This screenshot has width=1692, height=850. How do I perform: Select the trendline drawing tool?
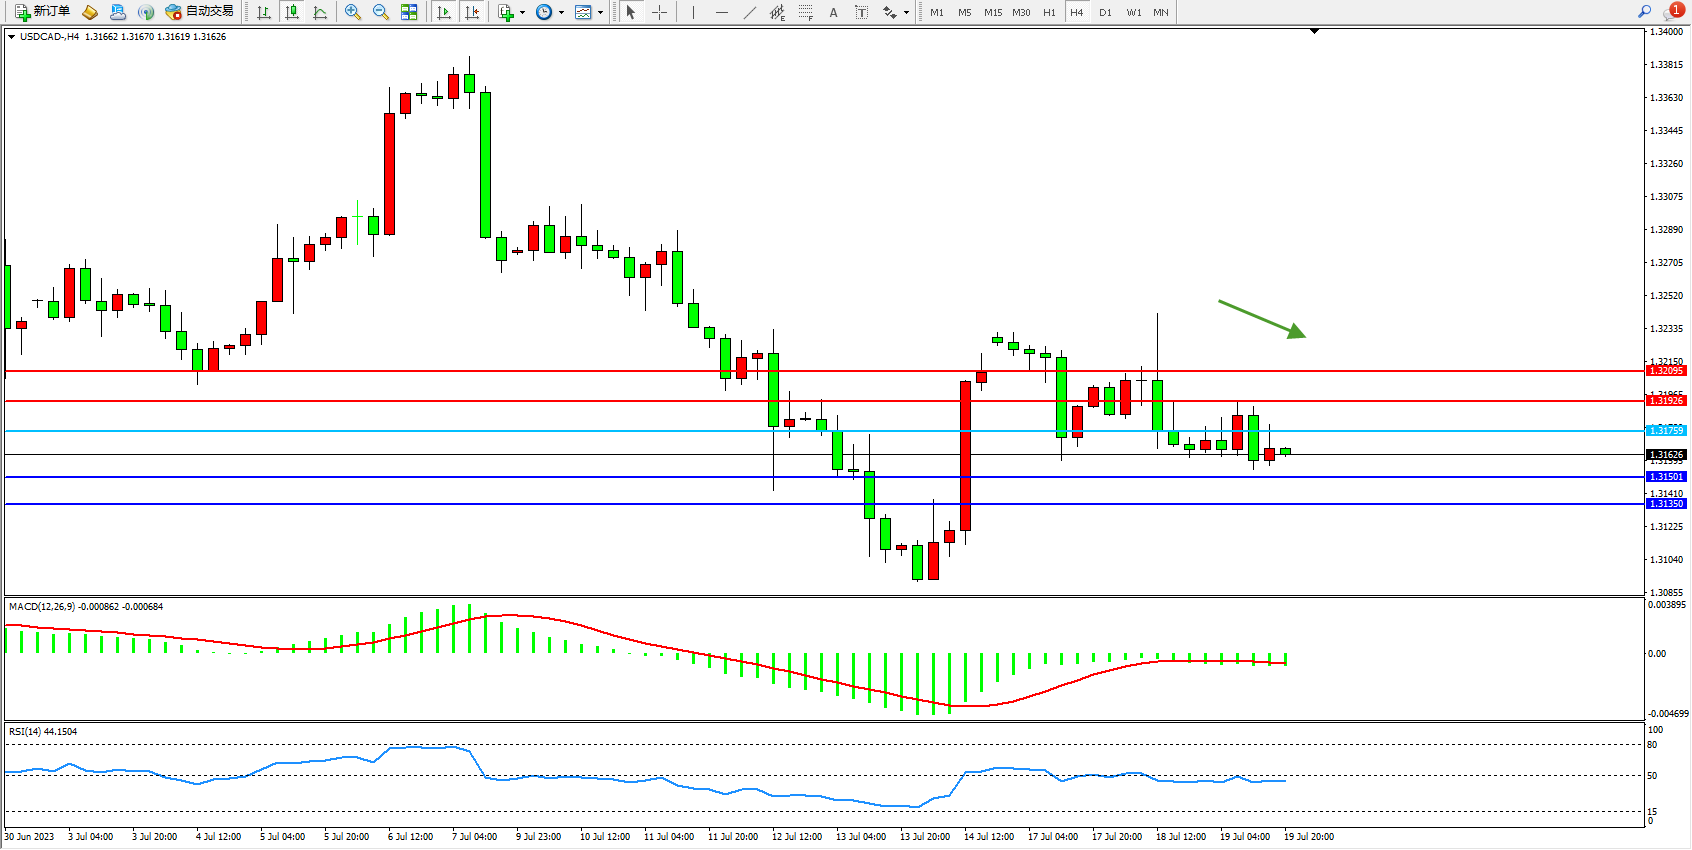(x=750, y=12)
